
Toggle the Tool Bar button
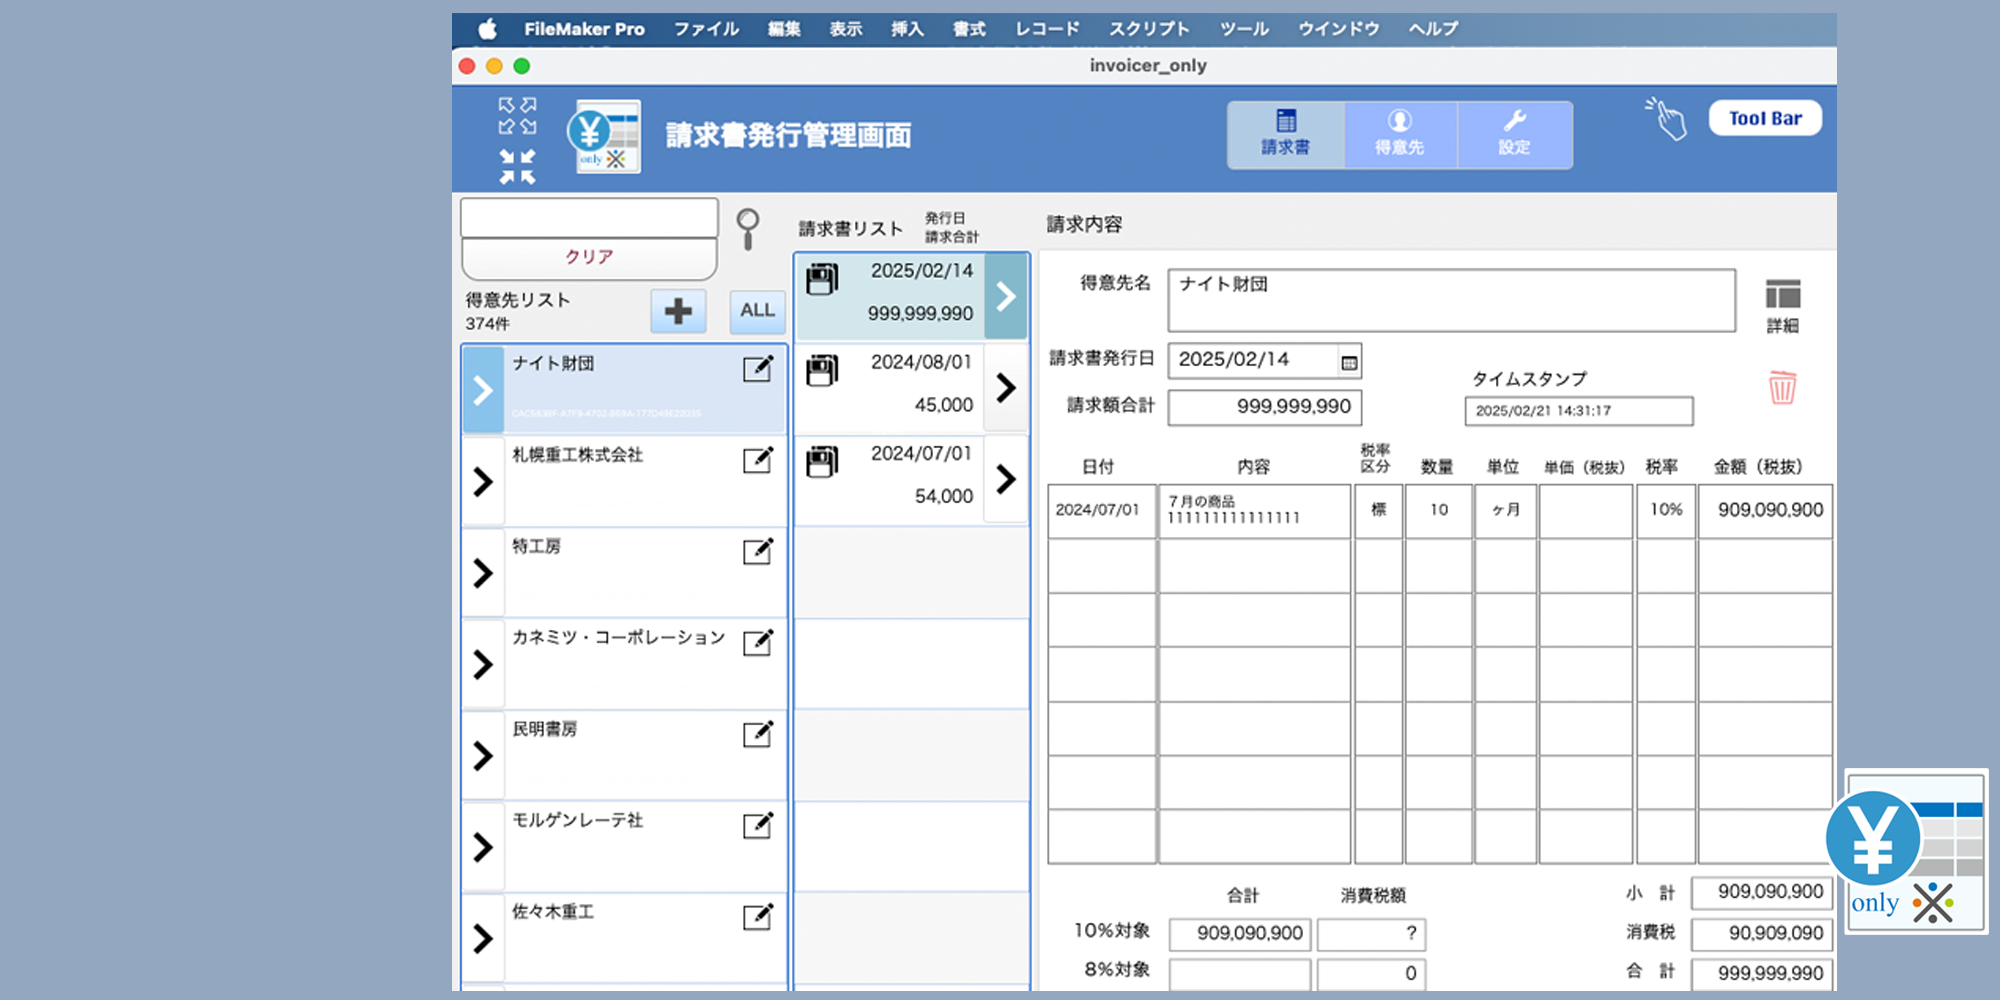click(1765, 118)
